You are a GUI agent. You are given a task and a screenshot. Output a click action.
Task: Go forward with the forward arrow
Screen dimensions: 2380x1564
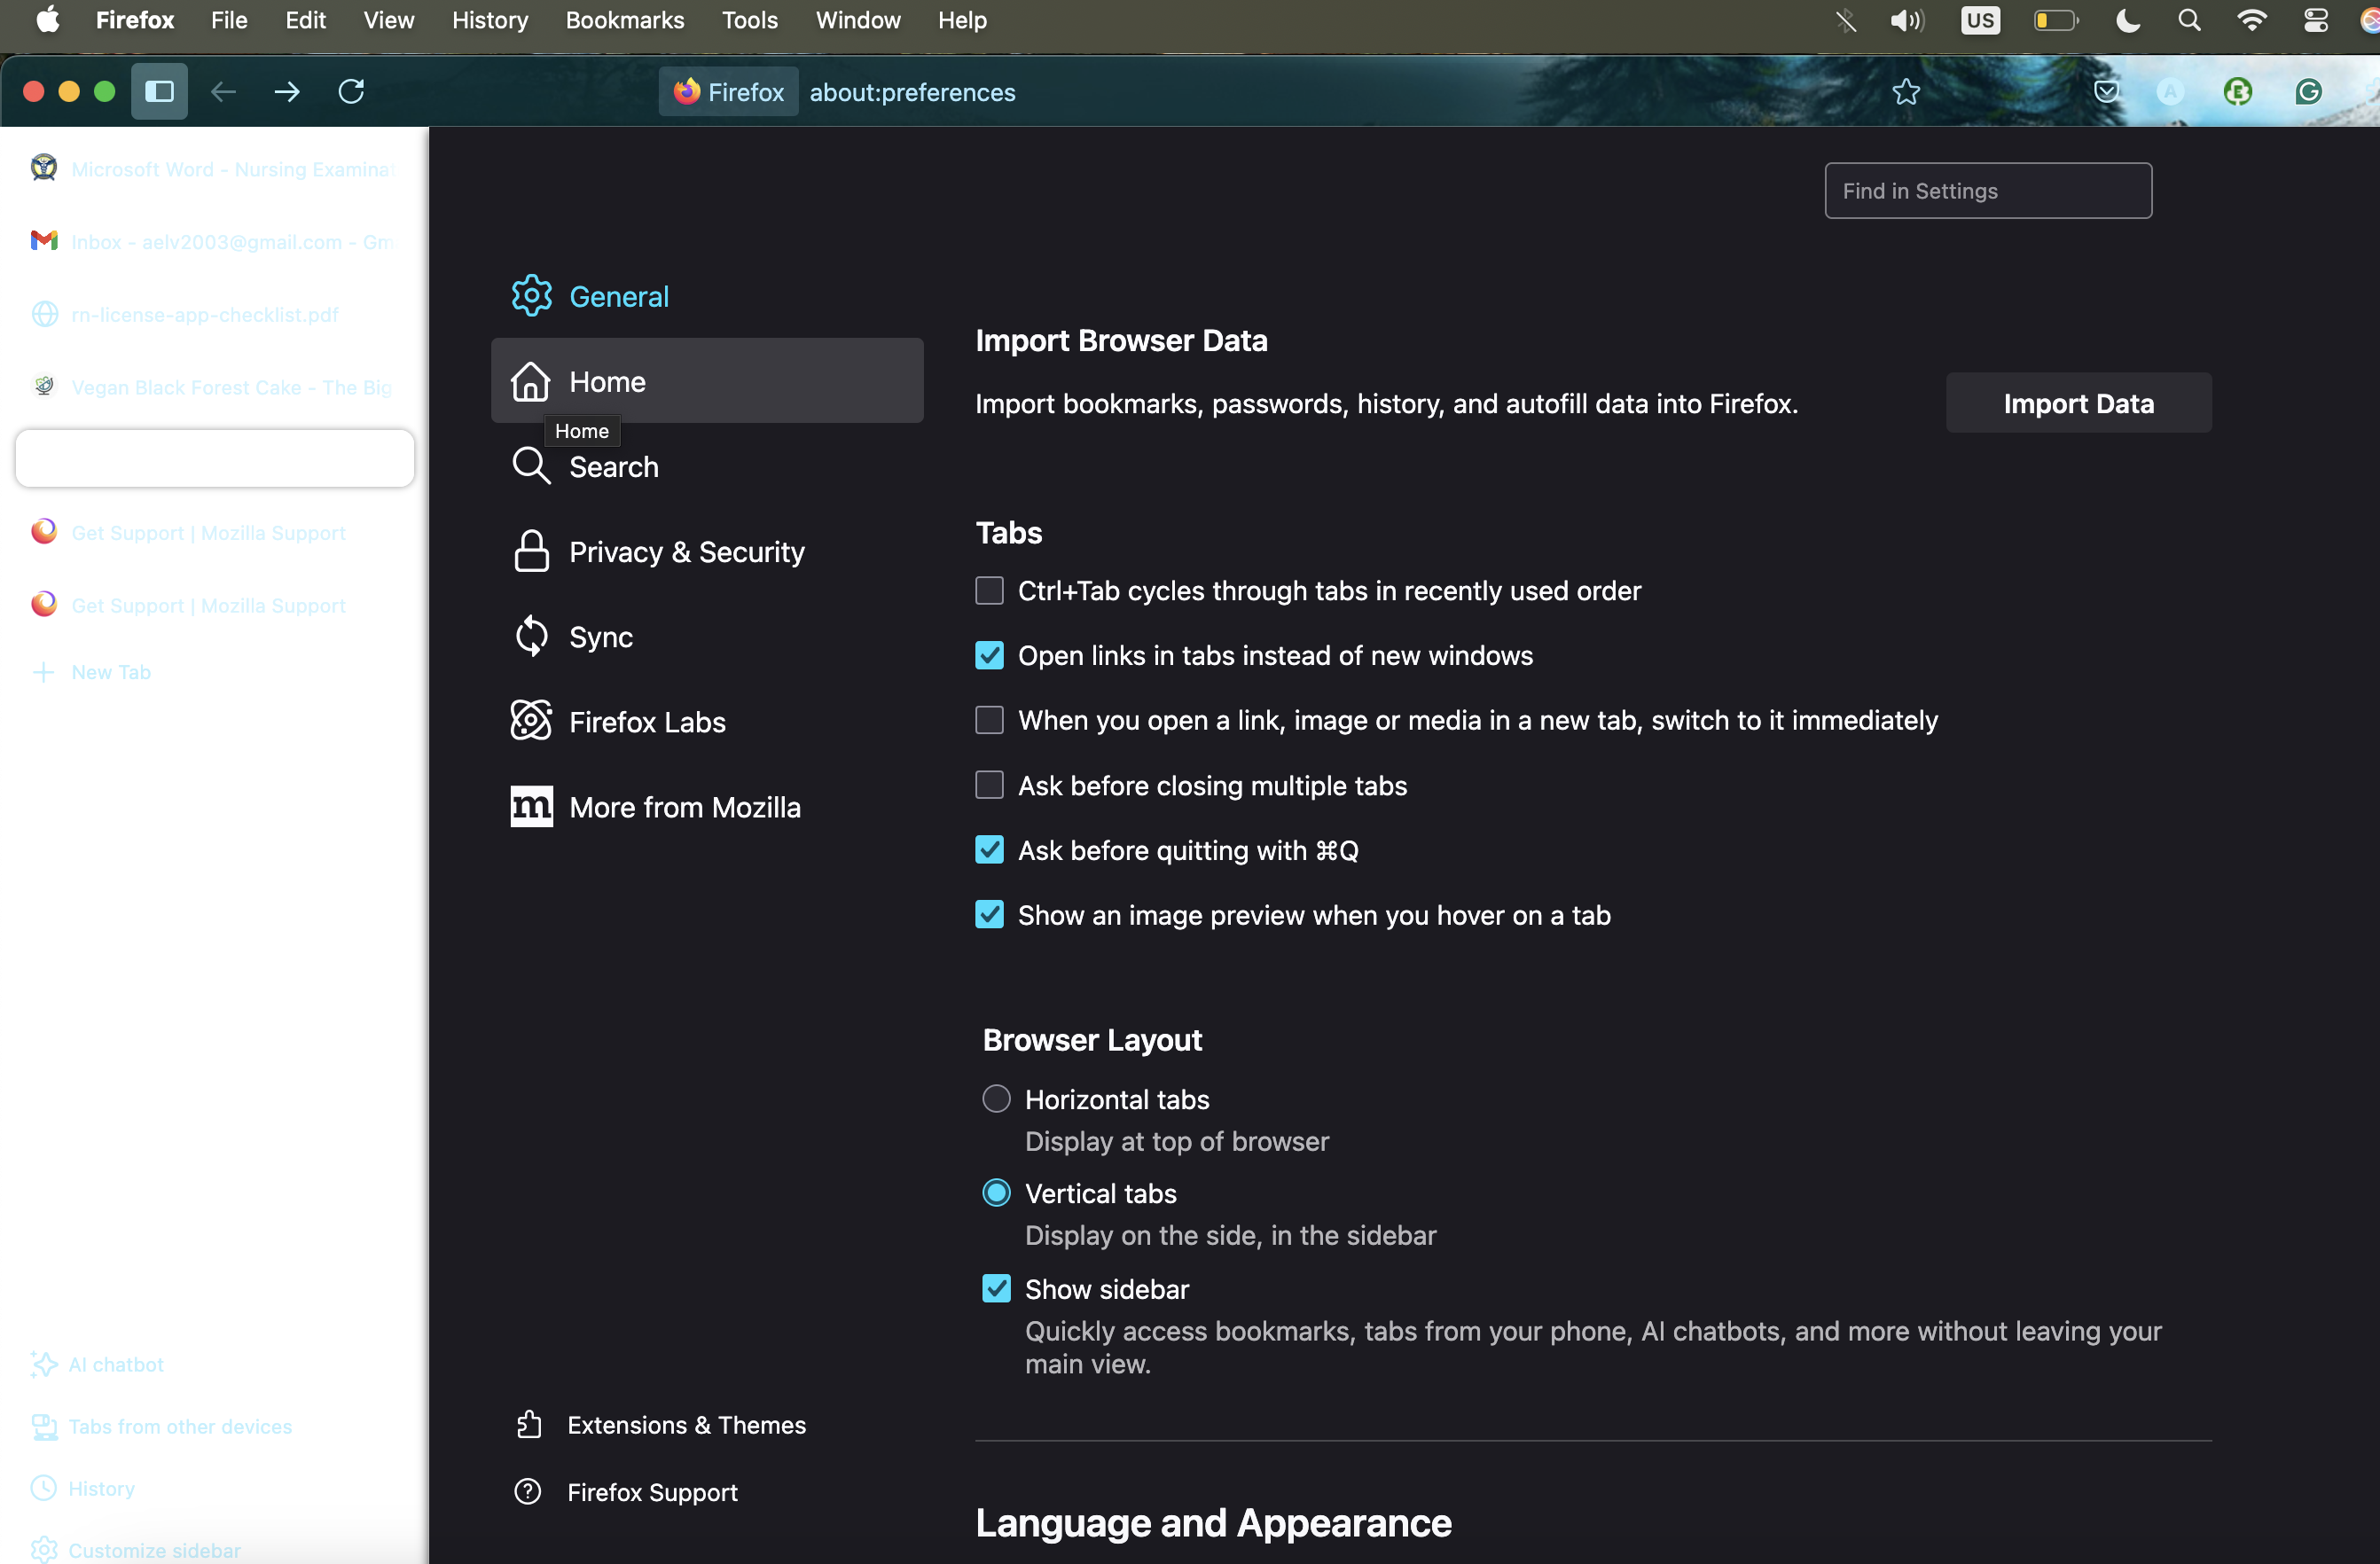[287, 92]
